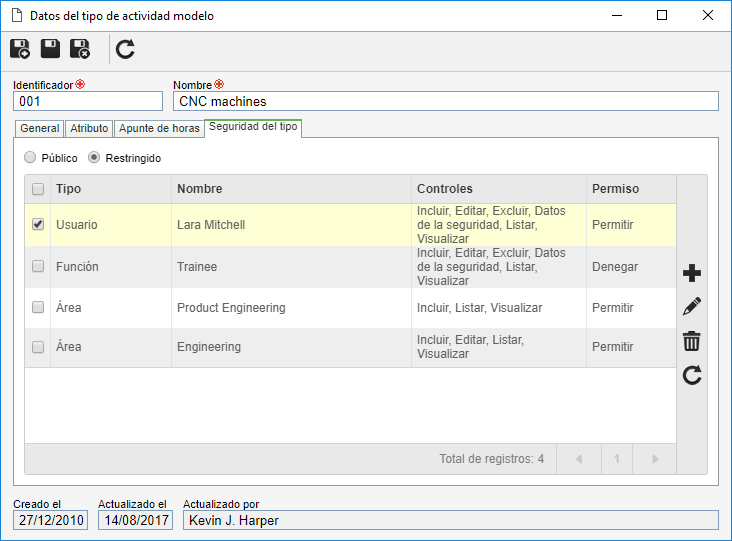
Task: Switch to the General tab
Action: (40, 128)
